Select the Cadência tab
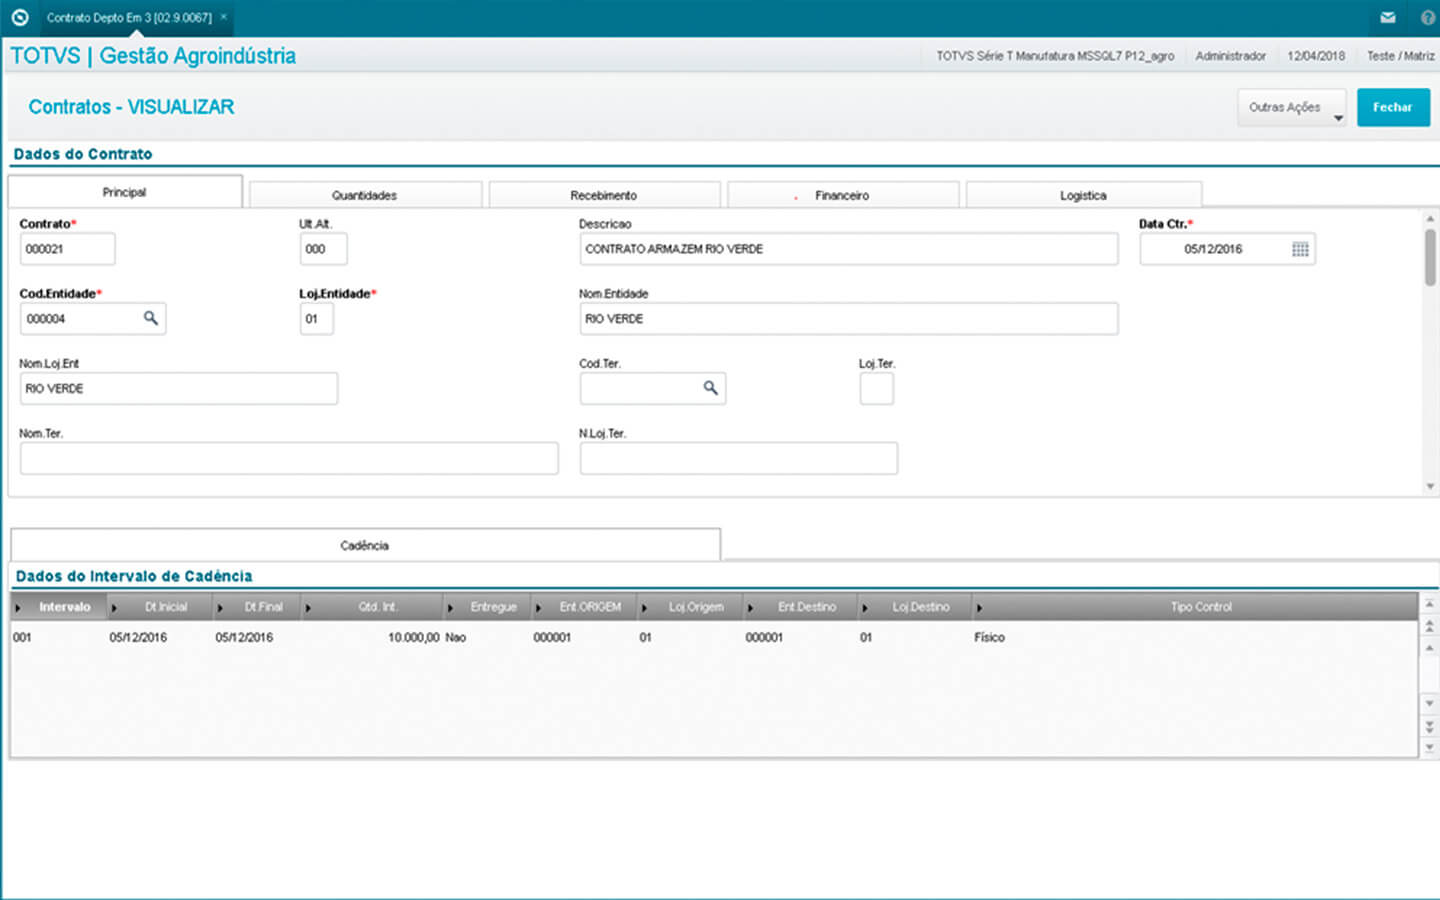This screenshot has height=900, width=1440. click(365, 545)
